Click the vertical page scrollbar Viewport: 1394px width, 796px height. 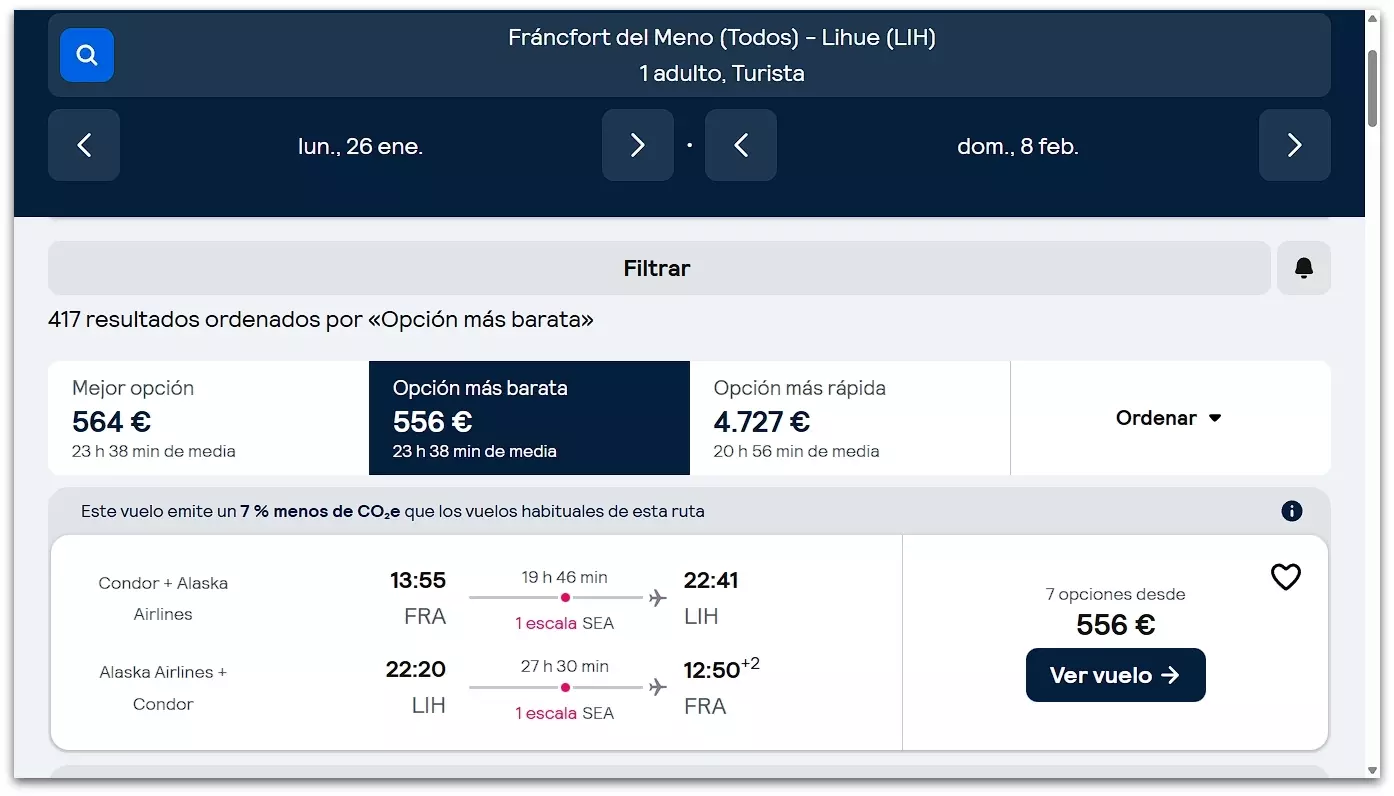(1372, 90)
